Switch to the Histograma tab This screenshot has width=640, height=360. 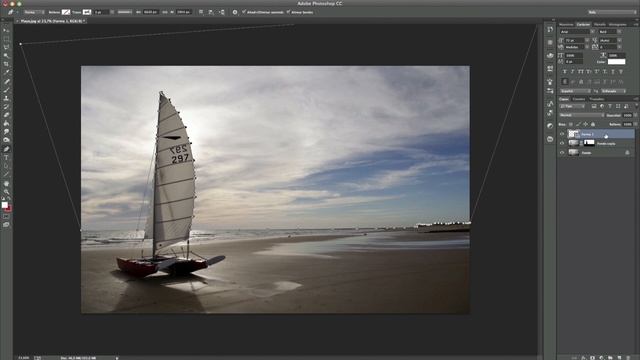(x=618, y=24)
